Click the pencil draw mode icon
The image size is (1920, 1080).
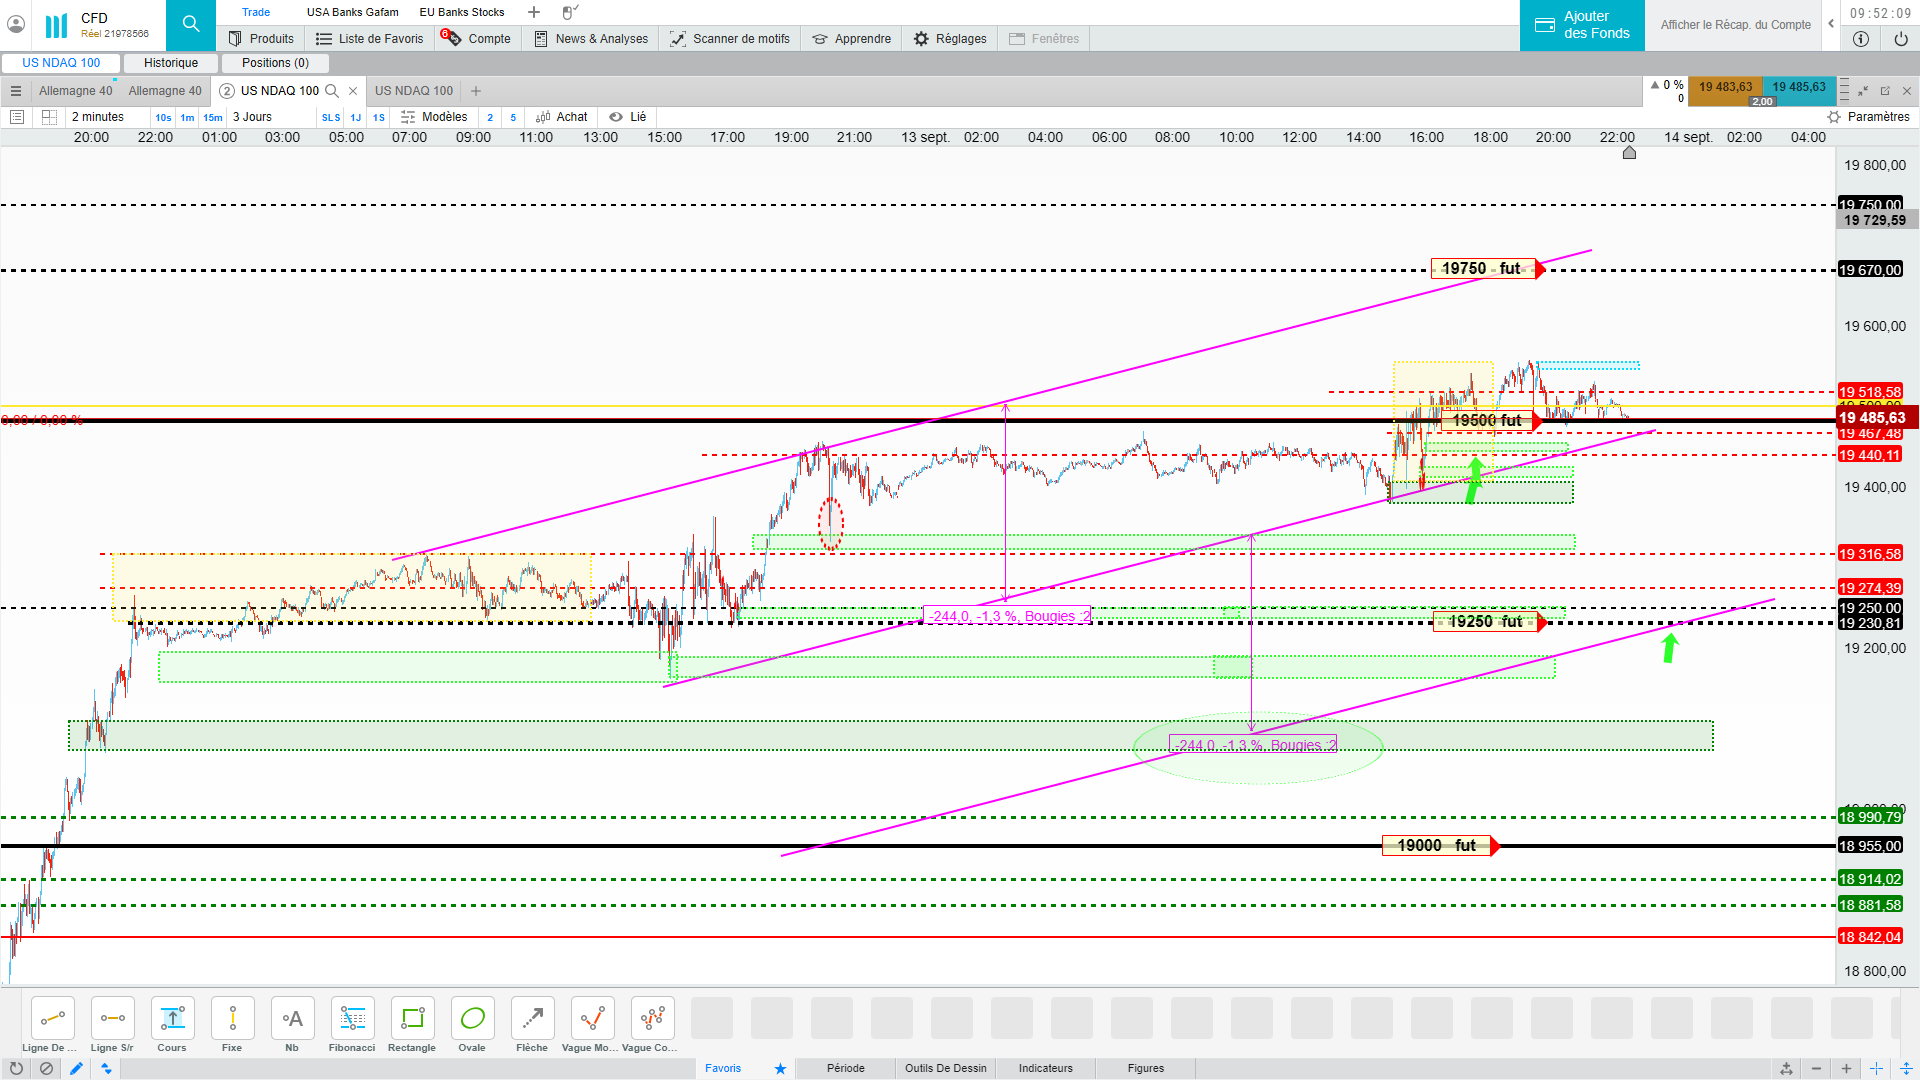[x=76, y=1068]
